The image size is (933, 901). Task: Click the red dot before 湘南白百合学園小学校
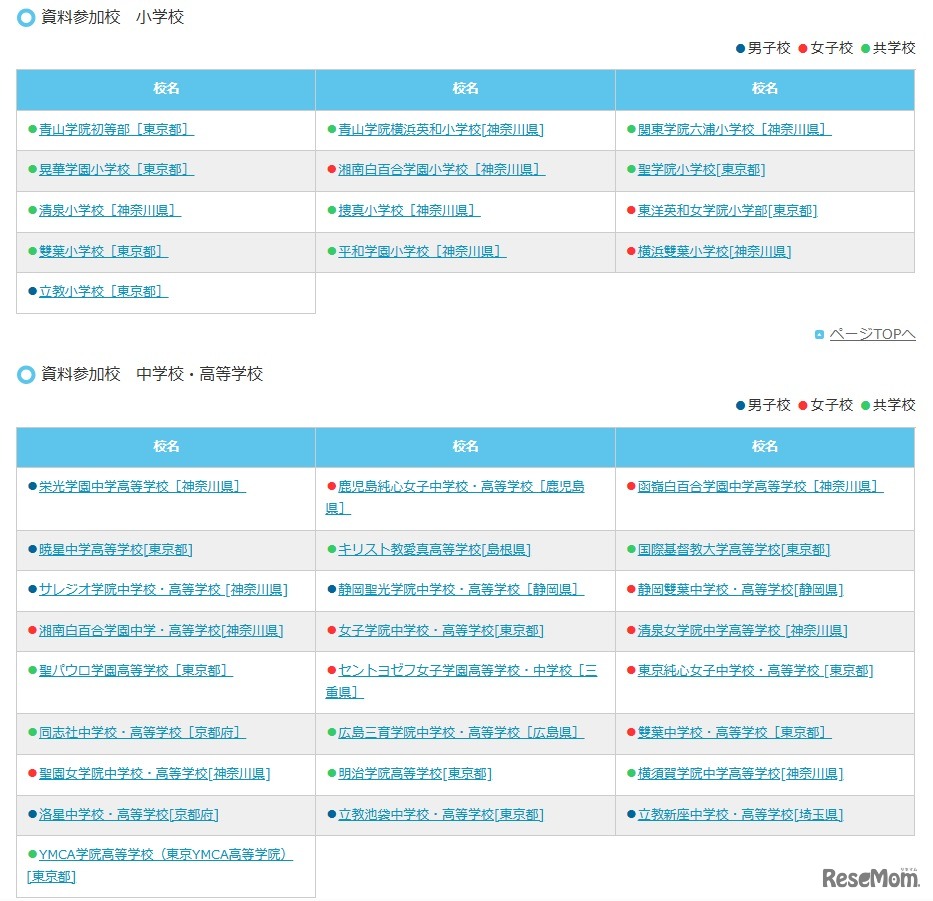coord(331,169)
